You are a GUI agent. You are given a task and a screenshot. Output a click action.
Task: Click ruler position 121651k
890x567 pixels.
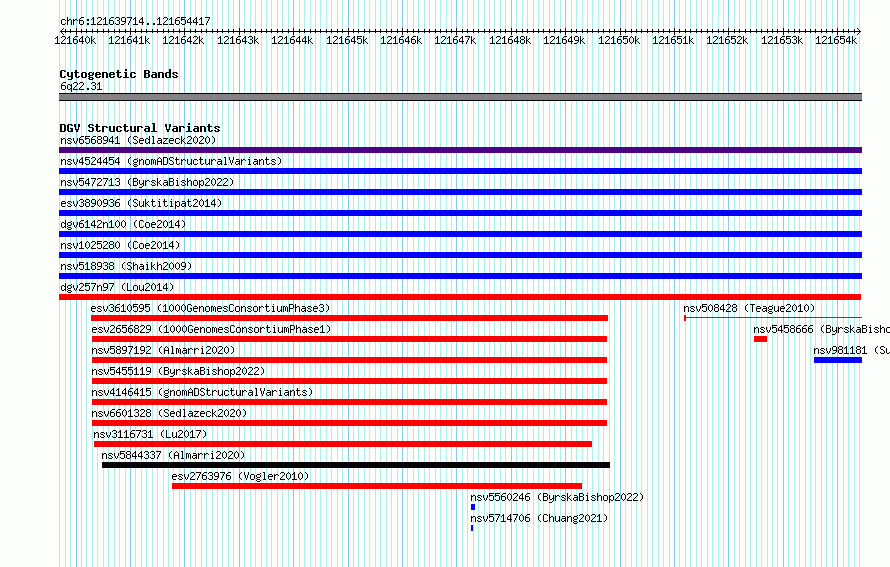pyautogui.click(x=673, y=40)
